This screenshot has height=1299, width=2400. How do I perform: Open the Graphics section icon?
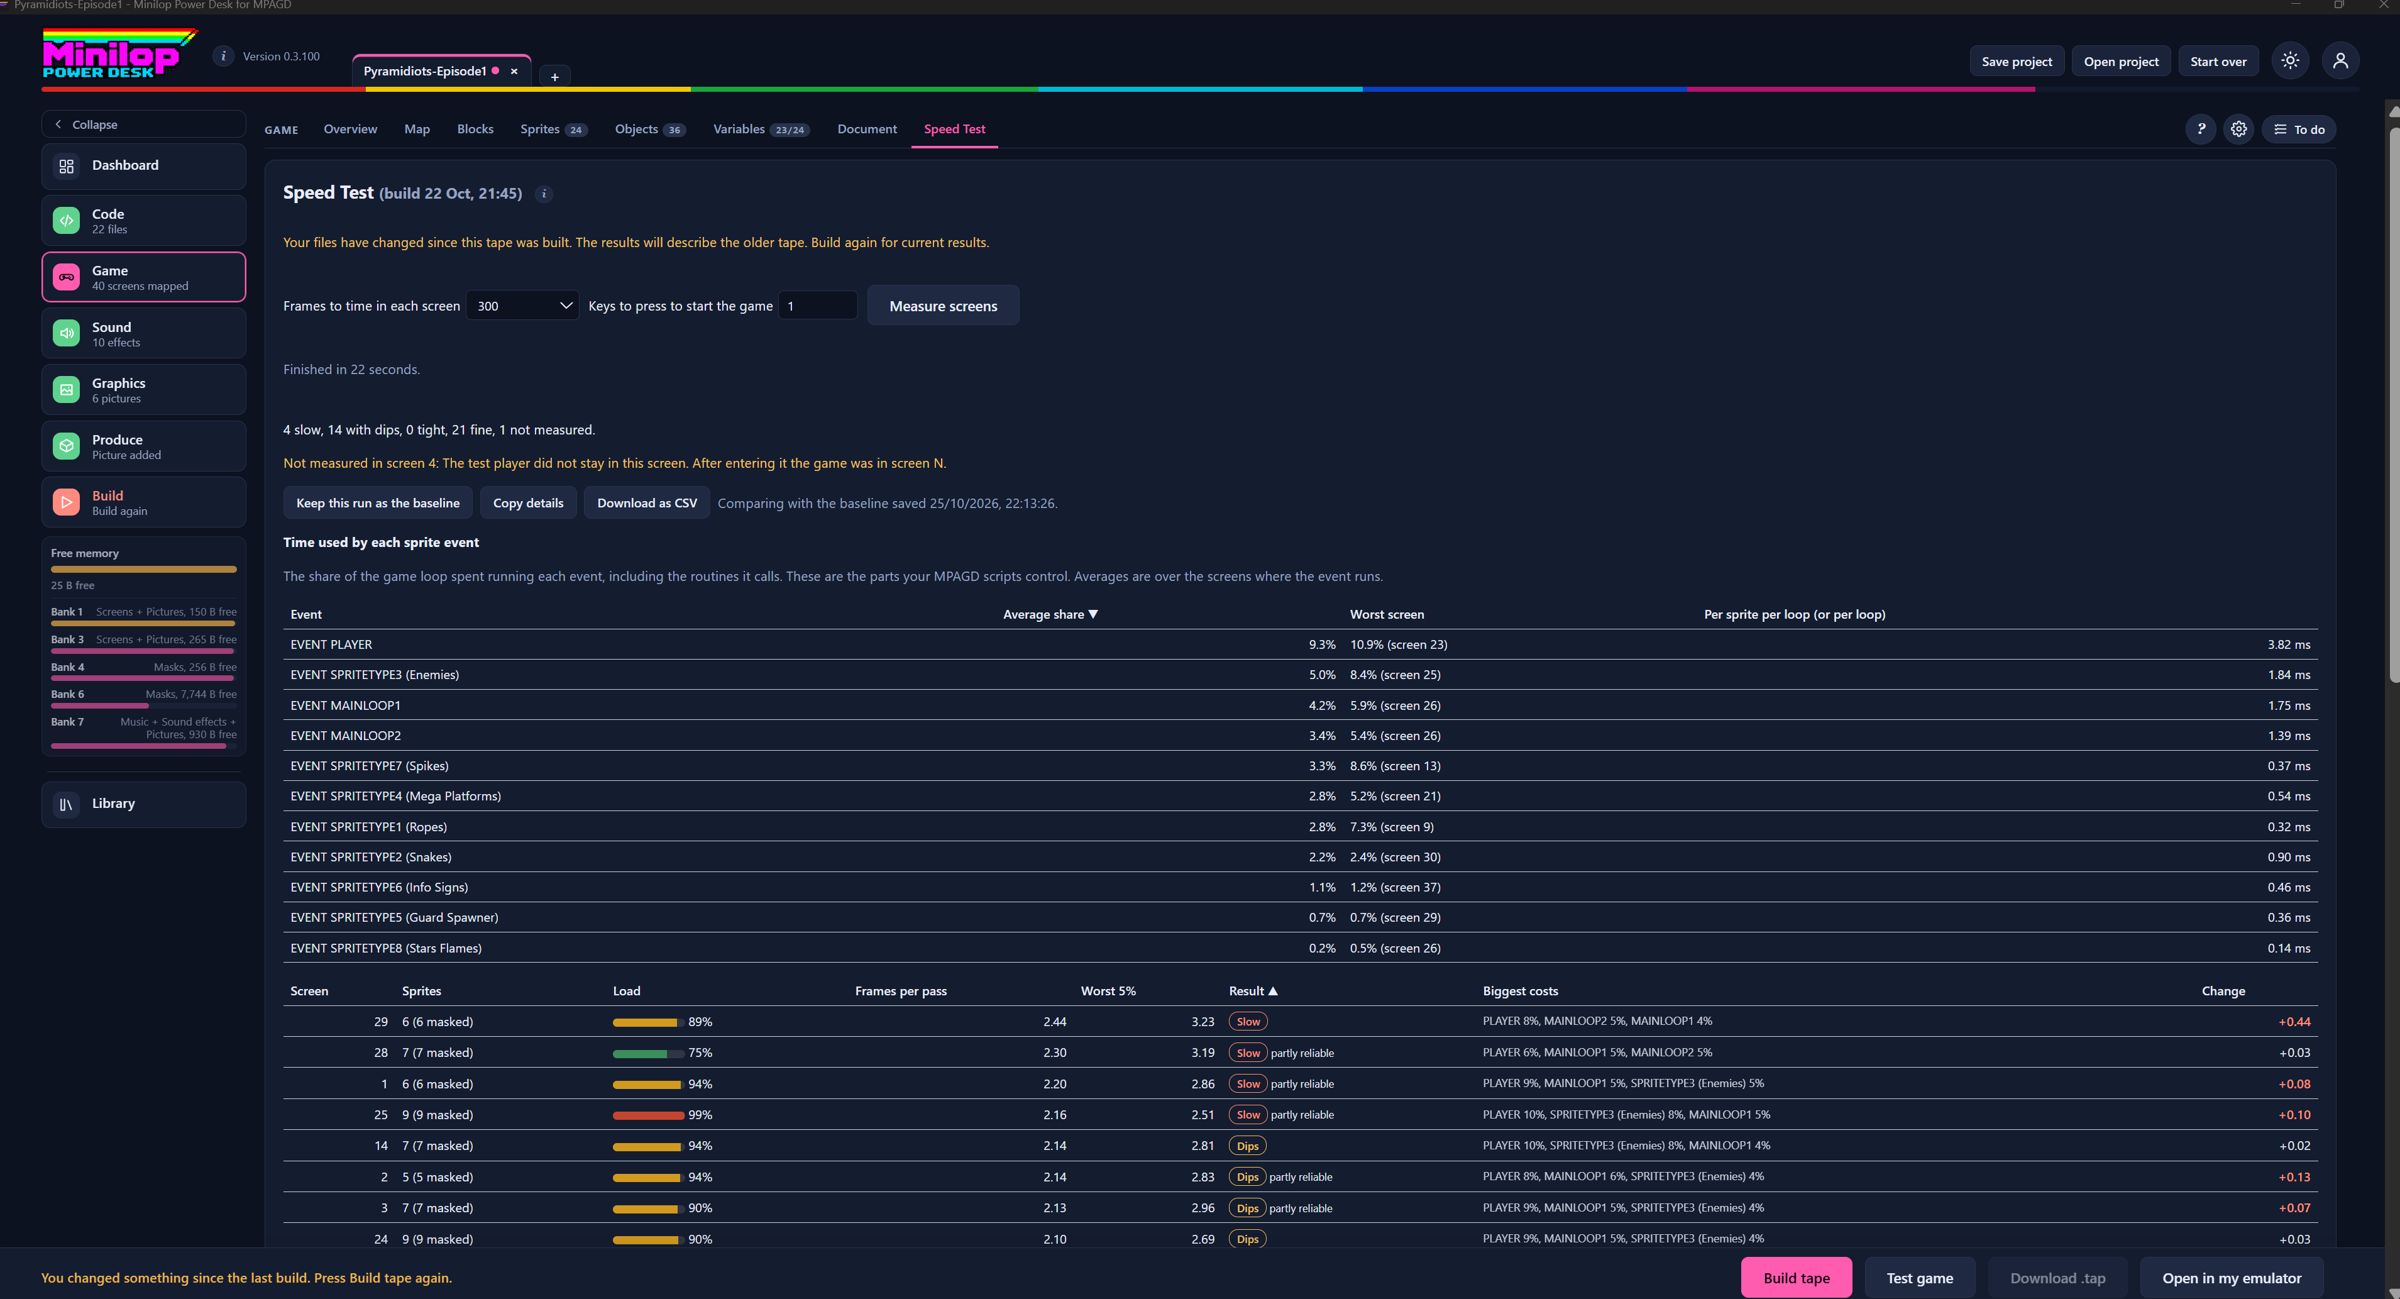click(x=66, y=390)
